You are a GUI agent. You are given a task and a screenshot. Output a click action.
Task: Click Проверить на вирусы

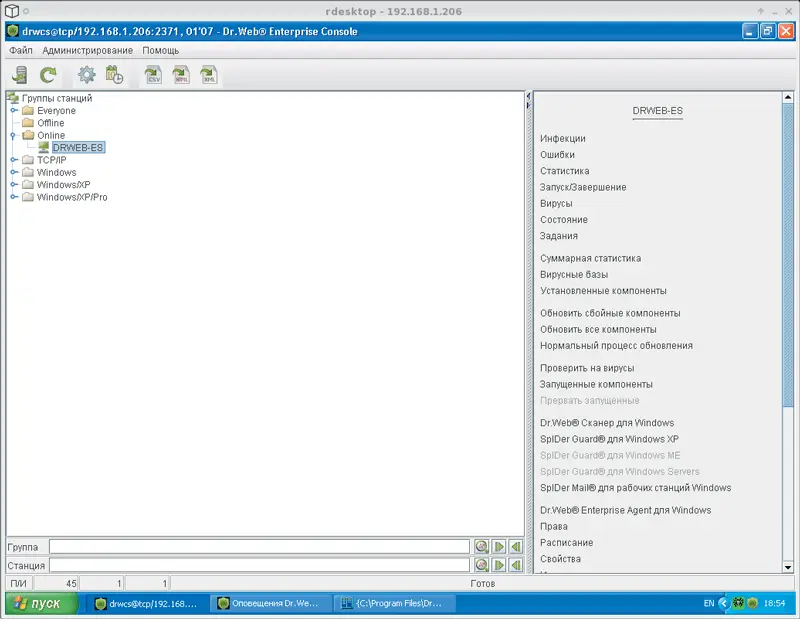tap(587, 368)
